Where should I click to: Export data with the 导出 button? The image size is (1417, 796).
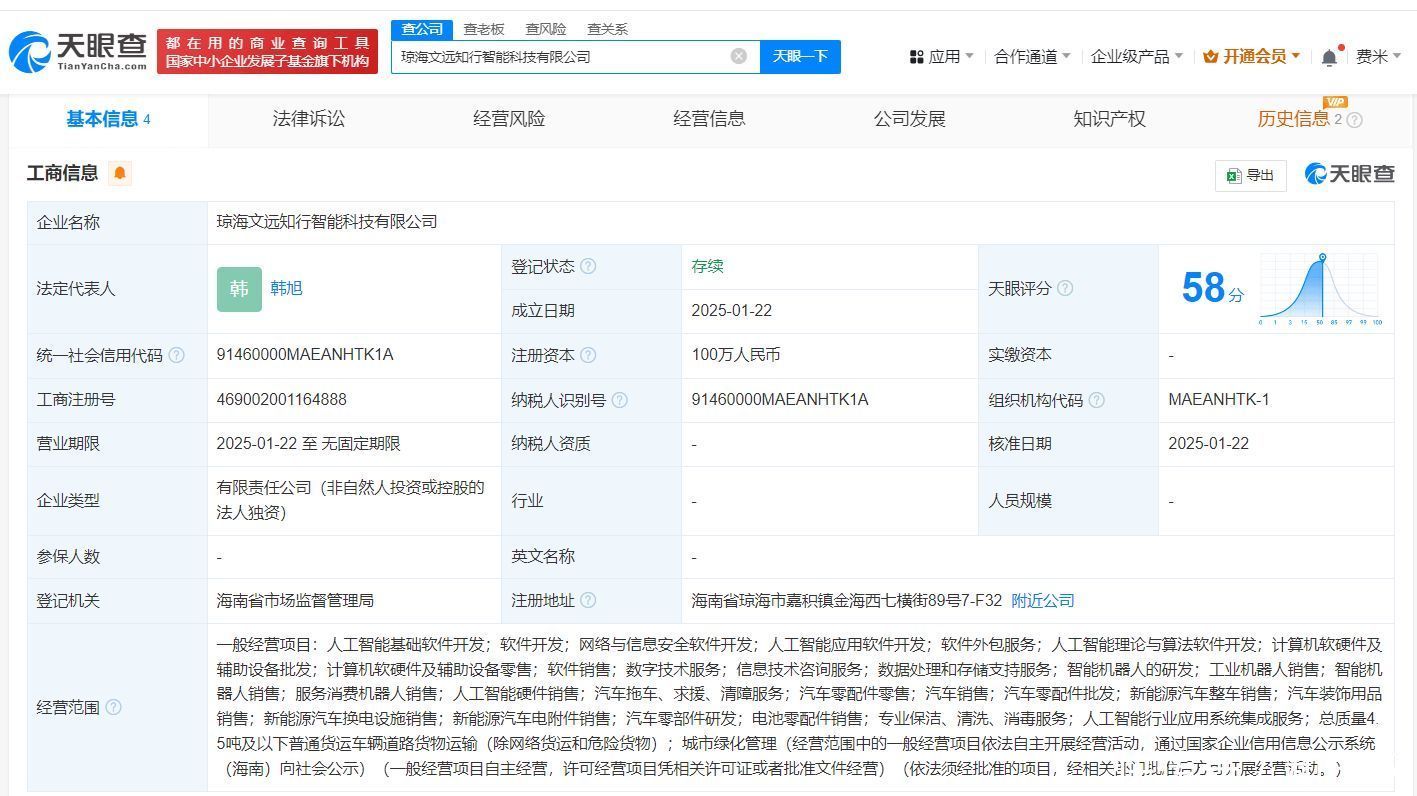tap(1250, 175)
